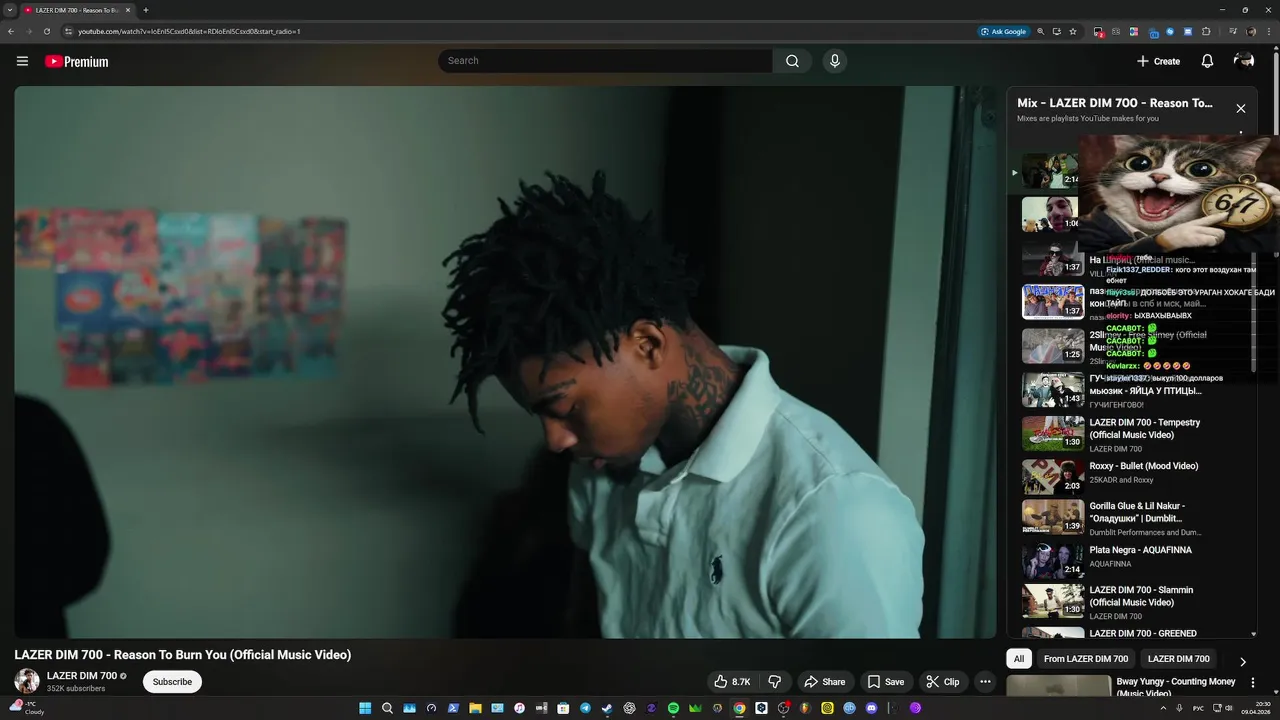Screen dimensions: 1280x720
Task: Open the account avatar menu
Action: [x=1244, y=61]
